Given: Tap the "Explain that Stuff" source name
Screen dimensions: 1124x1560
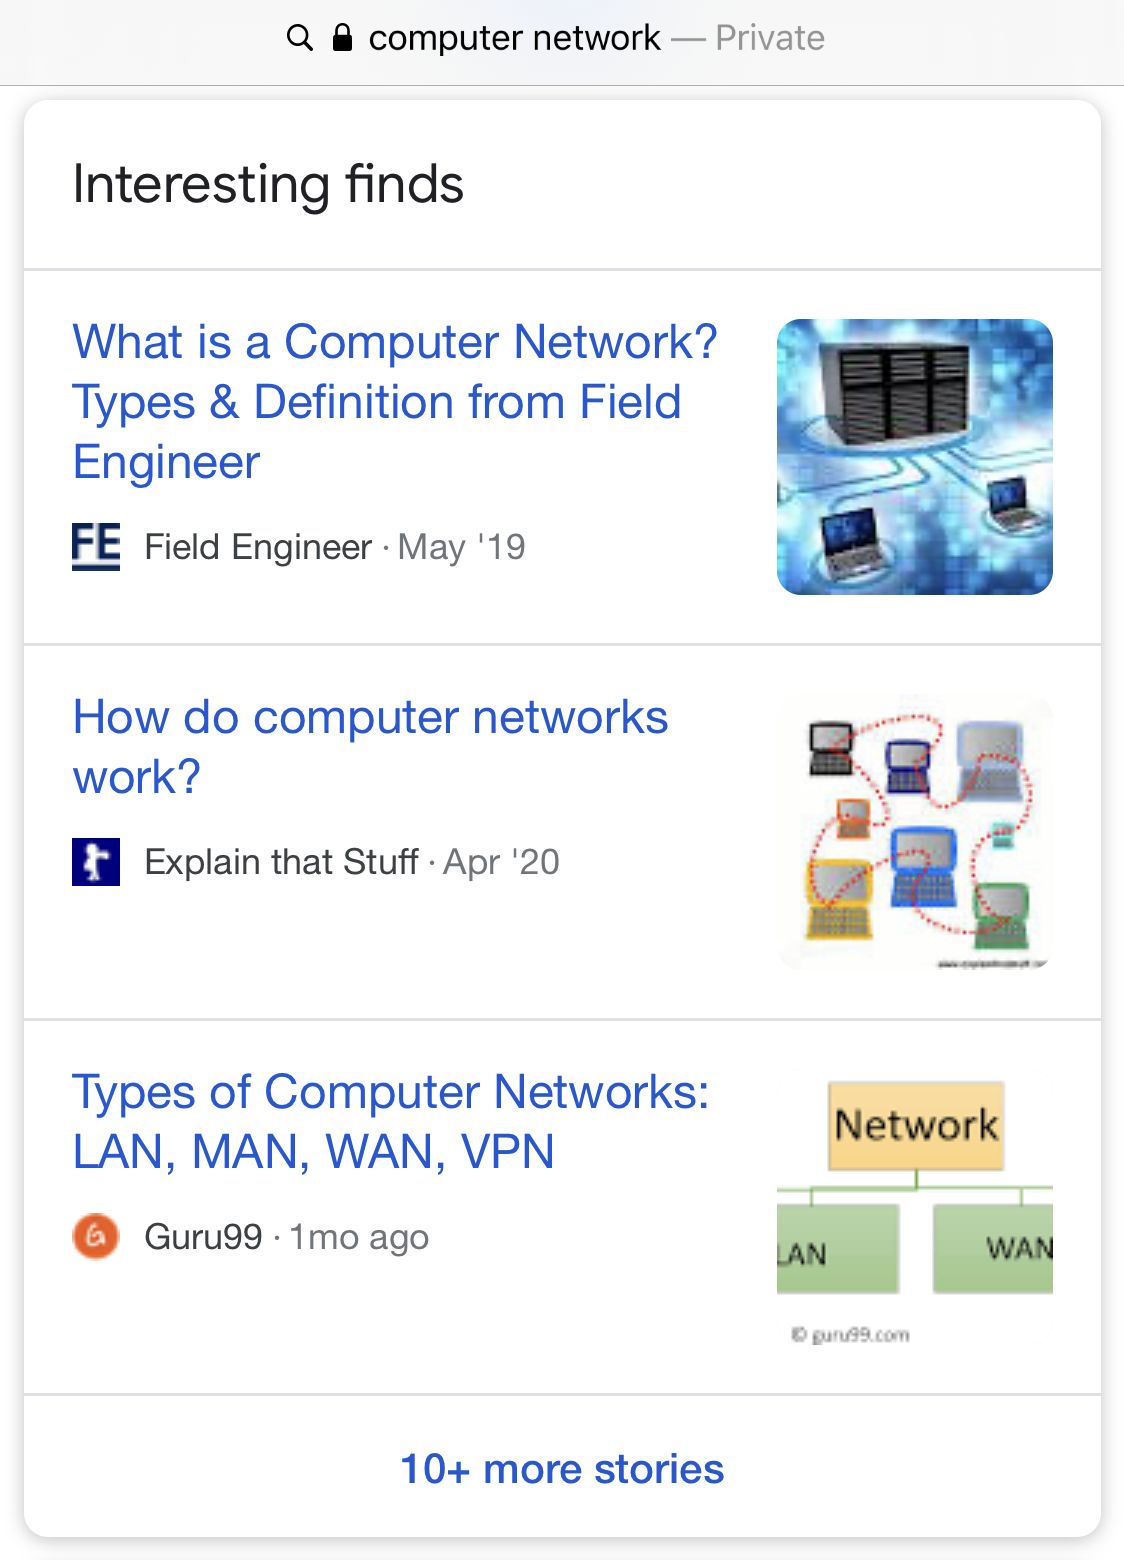Looking at the screenshot, I should [x=281, y=862].
